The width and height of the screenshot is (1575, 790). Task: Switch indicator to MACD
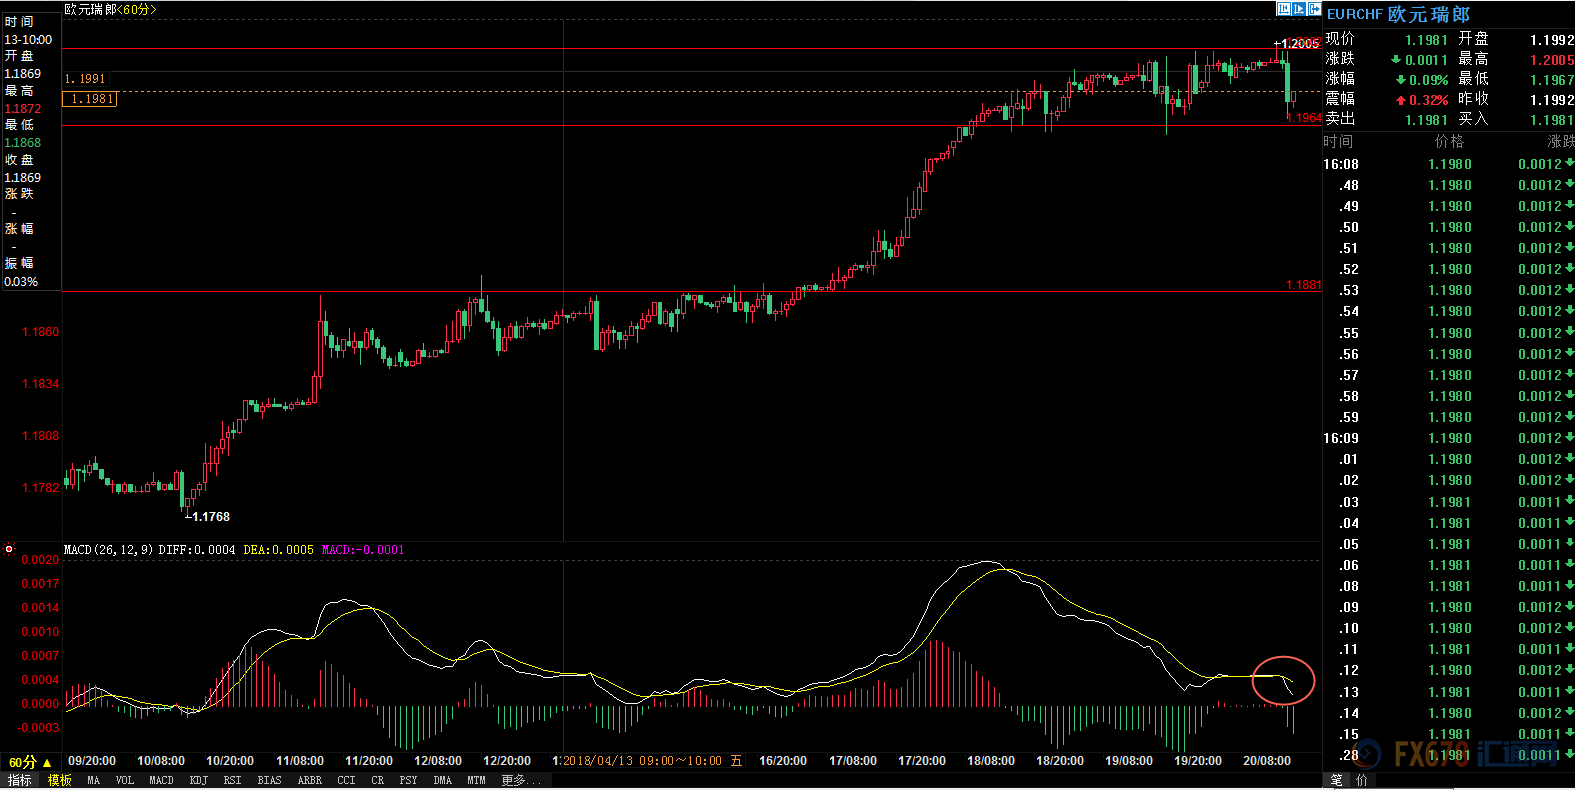pyautogui.click(x=161, y=780)
